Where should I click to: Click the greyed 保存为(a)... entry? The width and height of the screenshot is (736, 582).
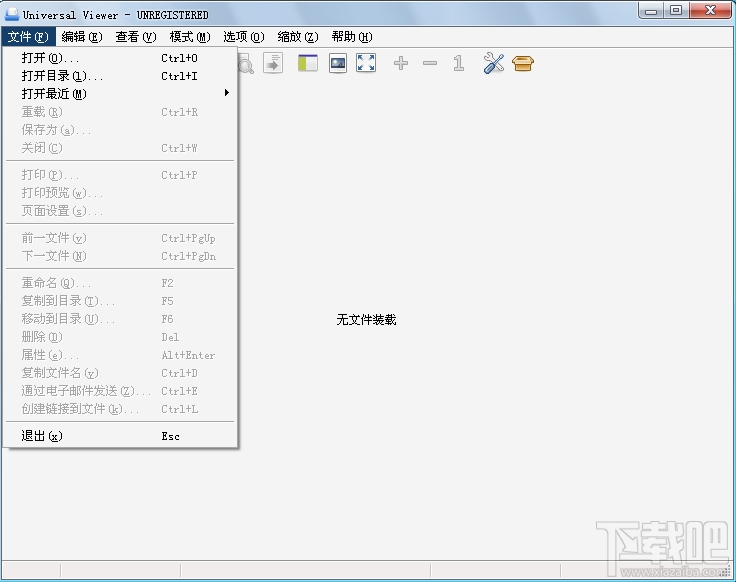(120, 130)
